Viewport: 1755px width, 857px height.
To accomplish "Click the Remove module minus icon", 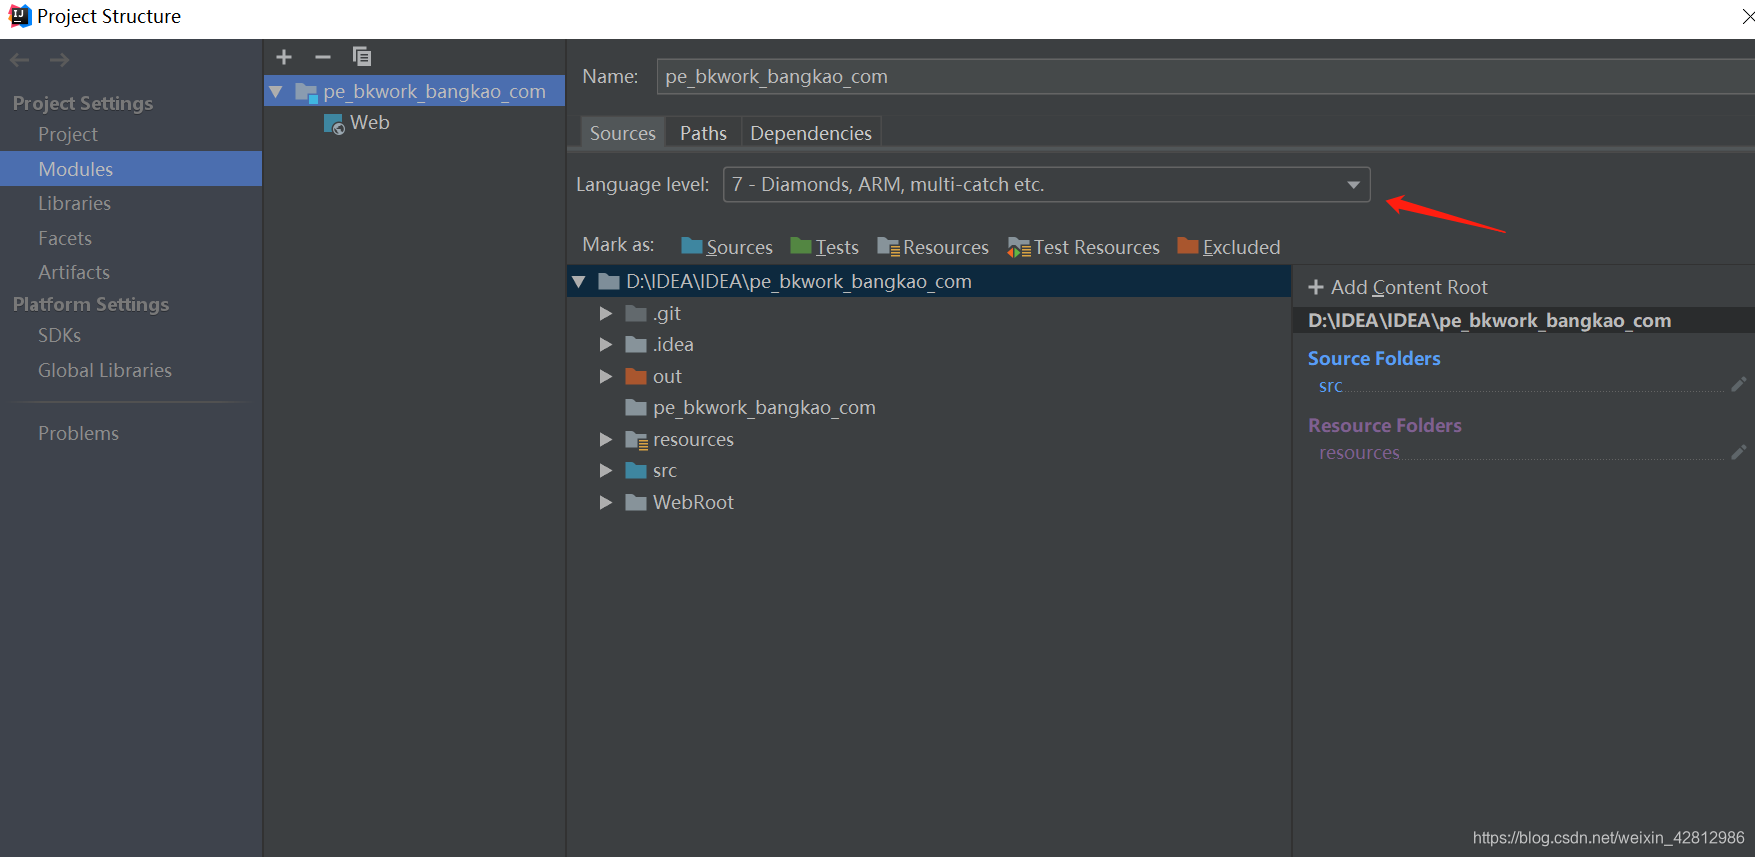I will click(322, 57).
